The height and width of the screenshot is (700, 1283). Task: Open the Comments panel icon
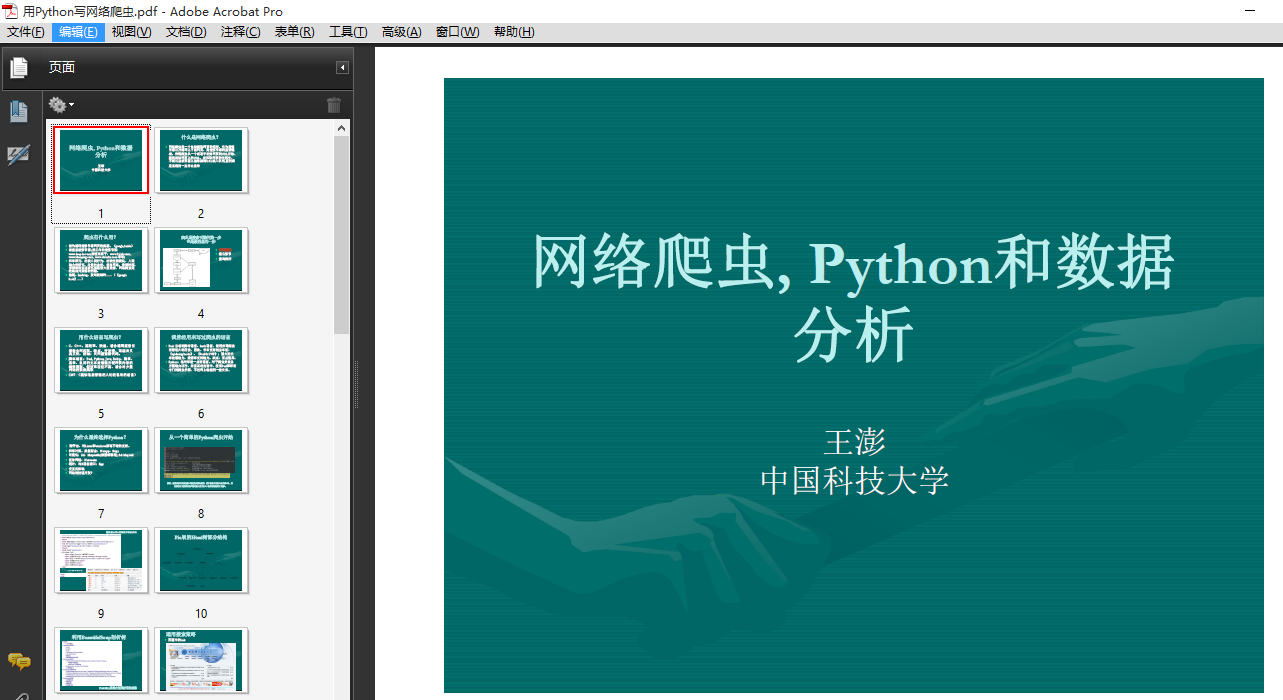[x=19, y=661]
